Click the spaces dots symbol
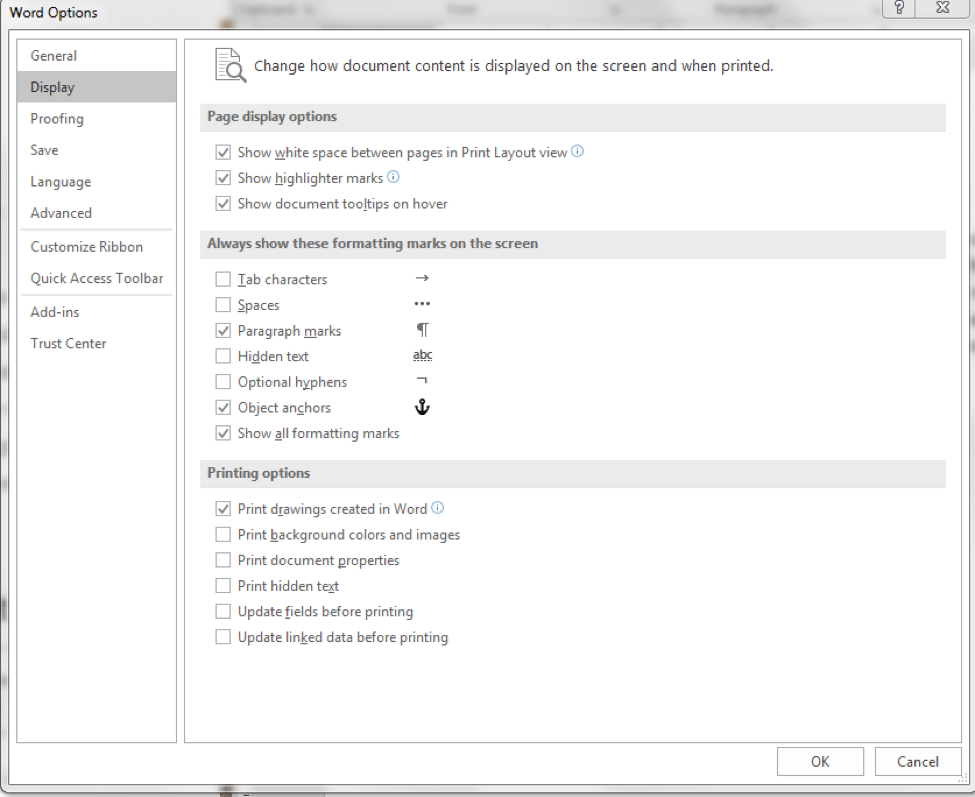 pyautogui.click(x=422, y=303)
